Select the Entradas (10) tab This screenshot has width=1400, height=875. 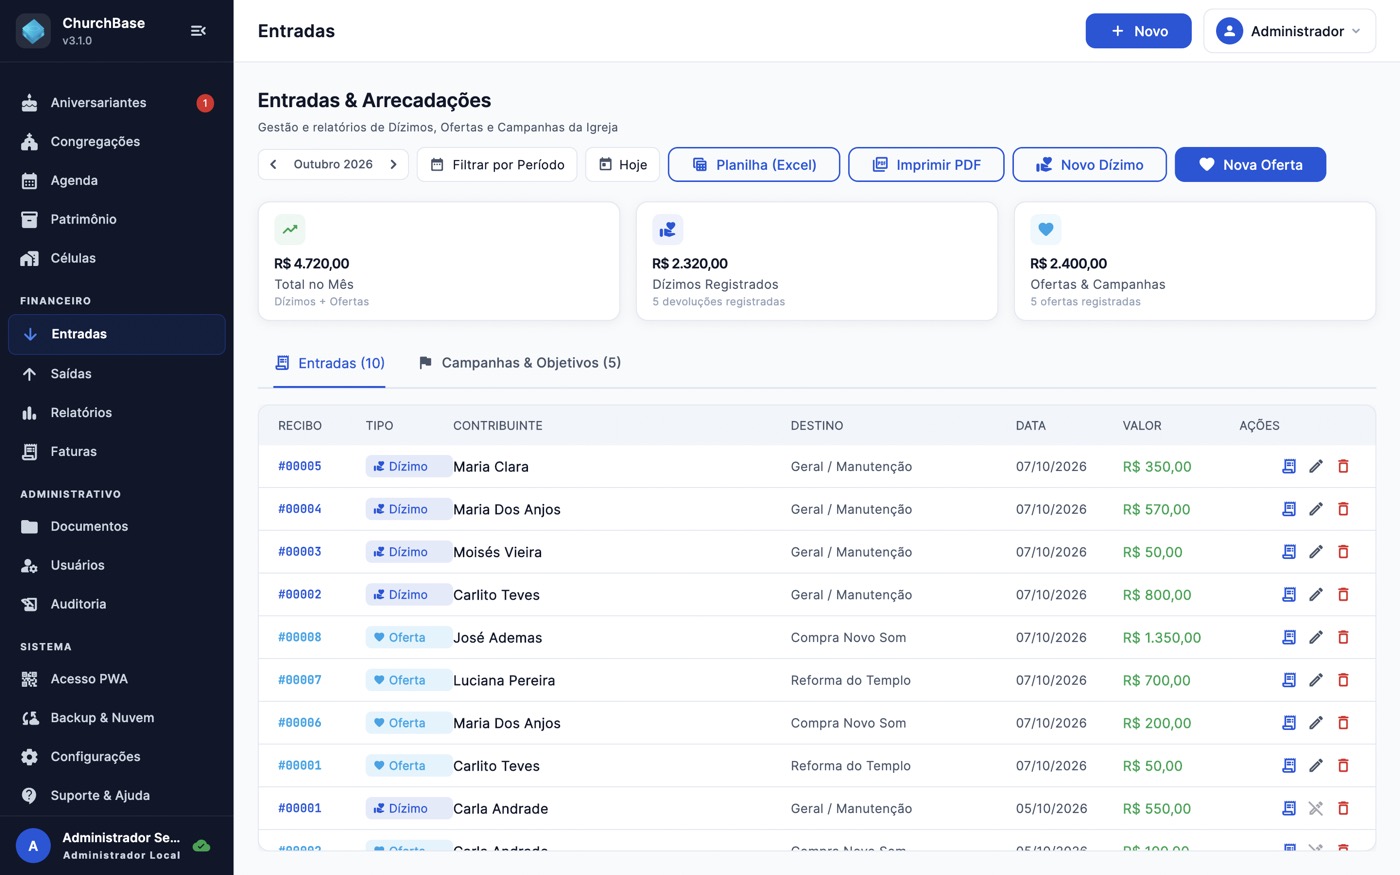[330, 364]
